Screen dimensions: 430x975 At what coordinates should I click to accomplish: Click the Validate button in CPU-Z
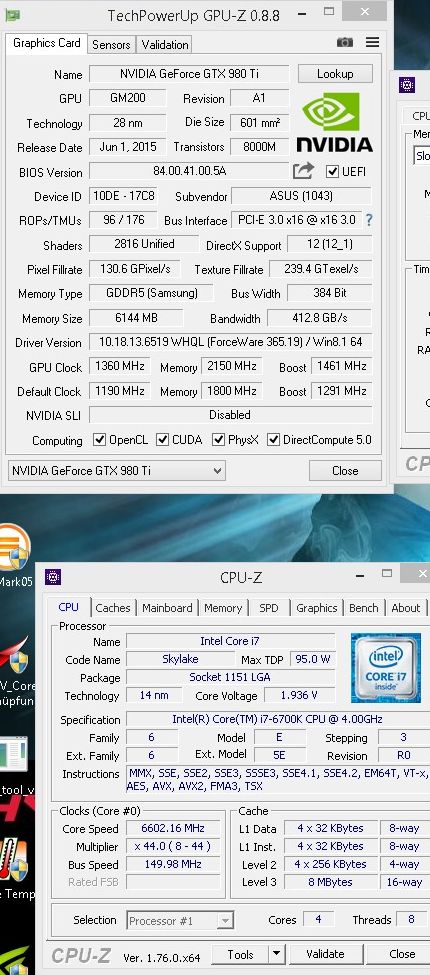coord(325,954)
